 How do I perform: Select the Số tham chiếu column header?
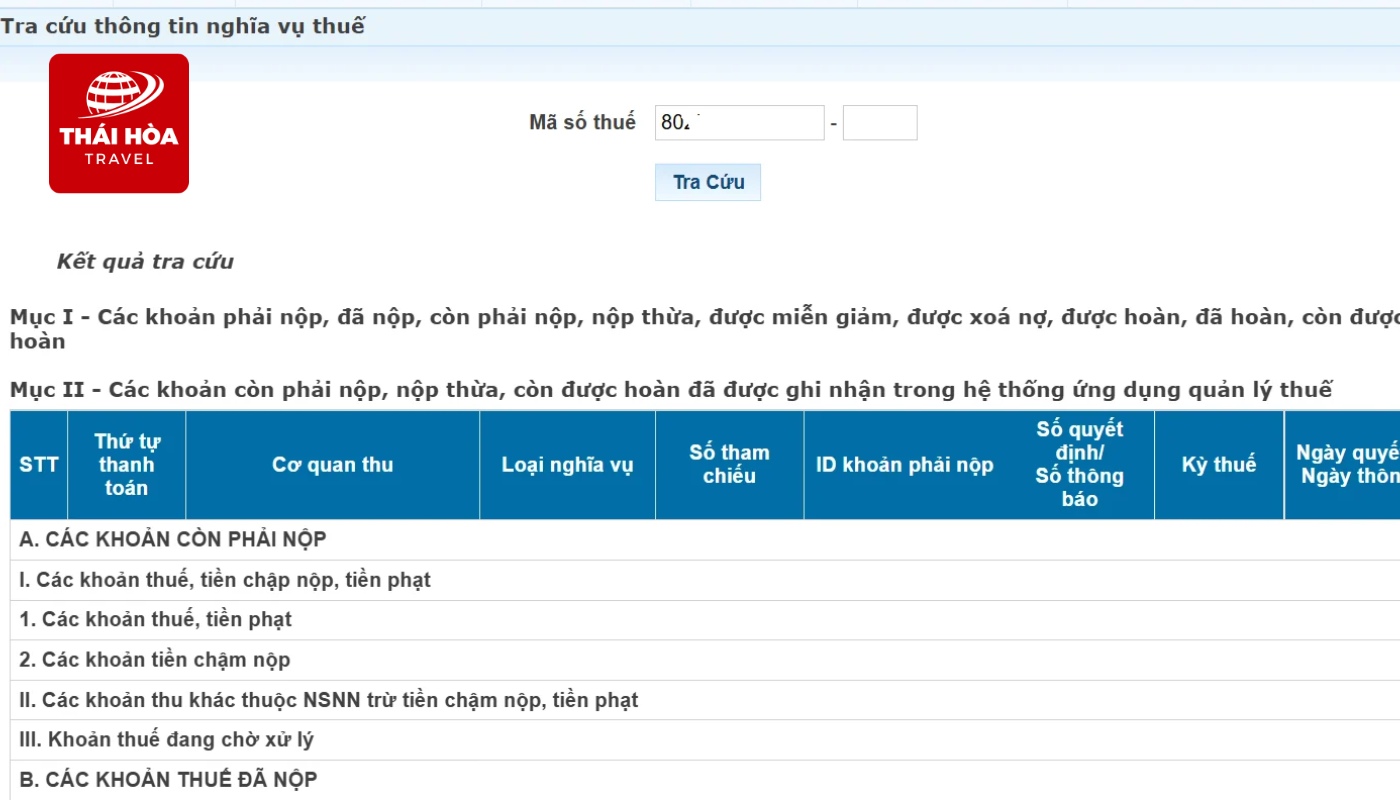tap(730, 465)
